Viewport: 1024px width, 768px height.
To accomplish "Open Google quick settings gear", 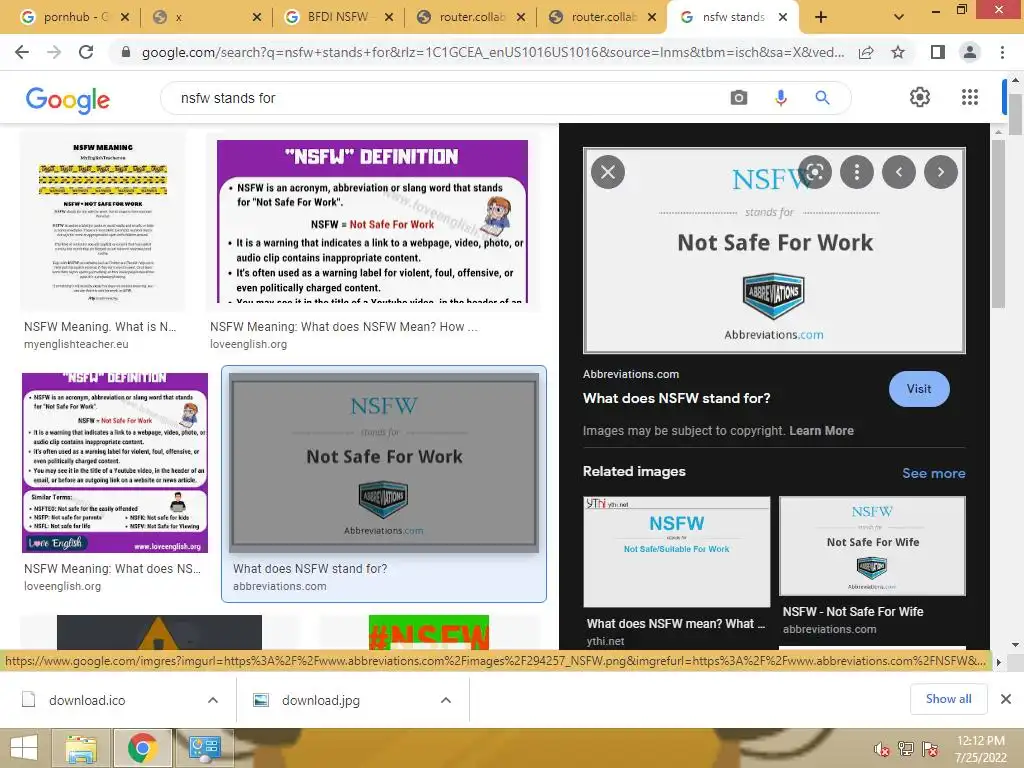I will (x=920, y=97).
